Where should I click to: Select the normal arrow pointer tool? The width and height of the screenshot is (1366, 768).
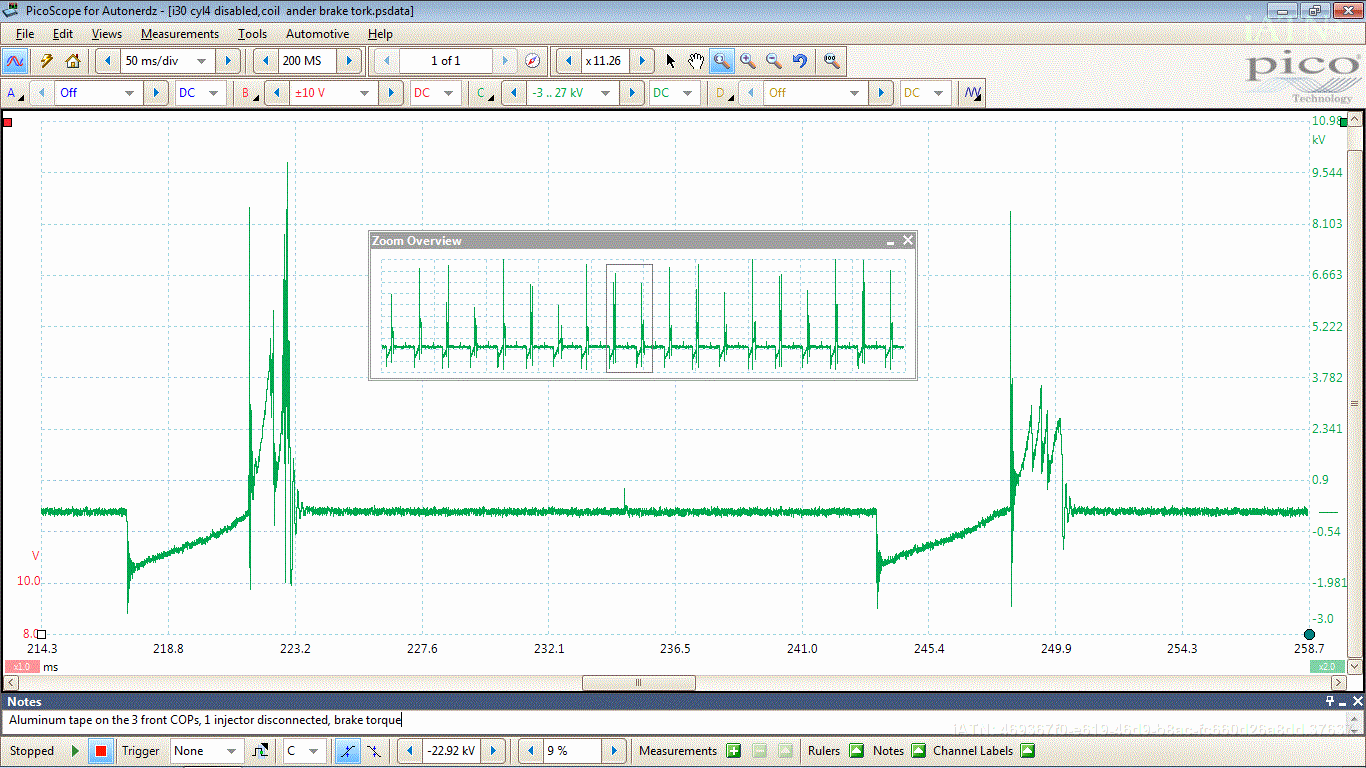[x=670, y=61]
